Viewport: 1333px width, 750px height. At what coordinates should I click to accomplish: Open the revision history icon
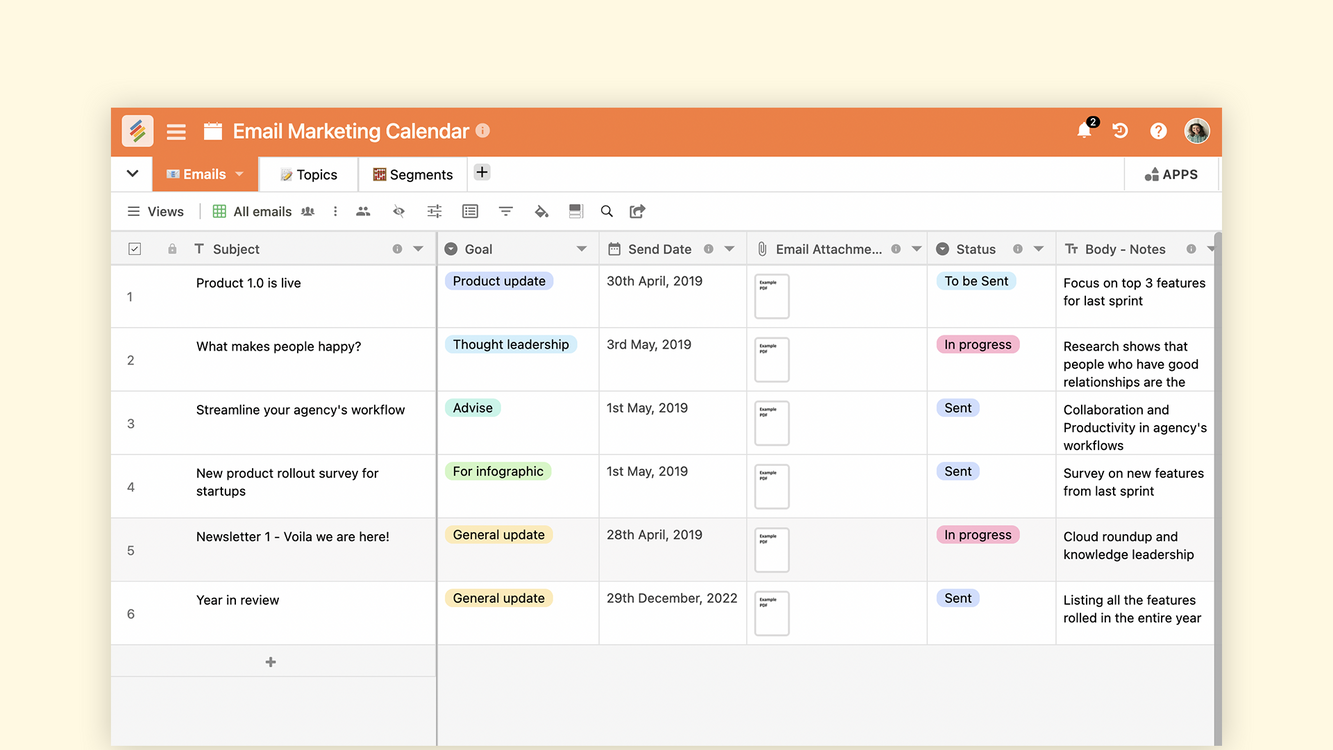(x=1120, y=131)
